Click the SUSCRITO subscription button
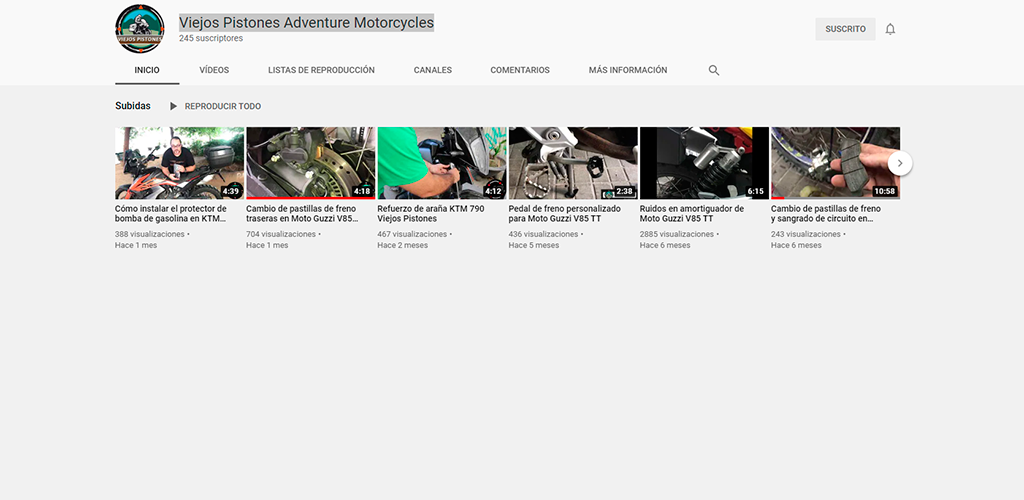1024x500 pixels. pyautogui.click(x=845, y=29)
